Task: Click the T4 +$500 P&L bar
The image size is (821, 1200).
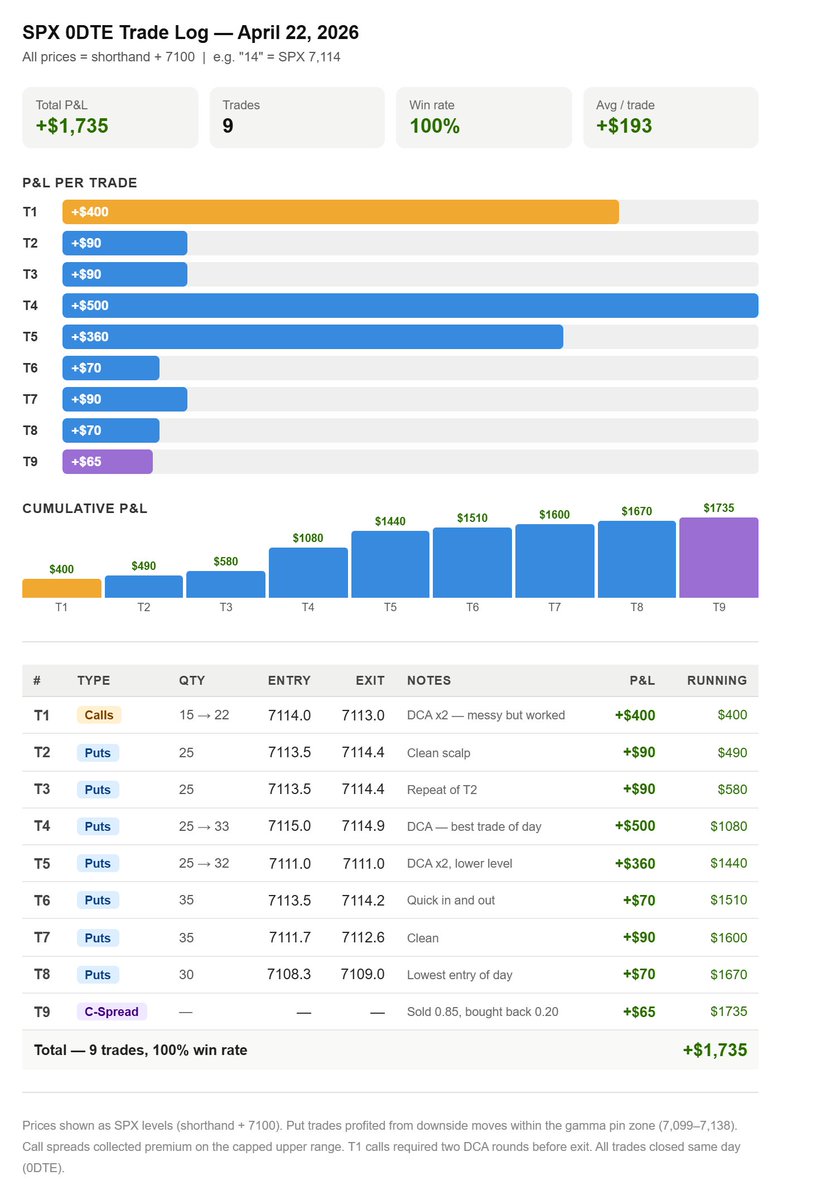Action: [x=410, y=305]
